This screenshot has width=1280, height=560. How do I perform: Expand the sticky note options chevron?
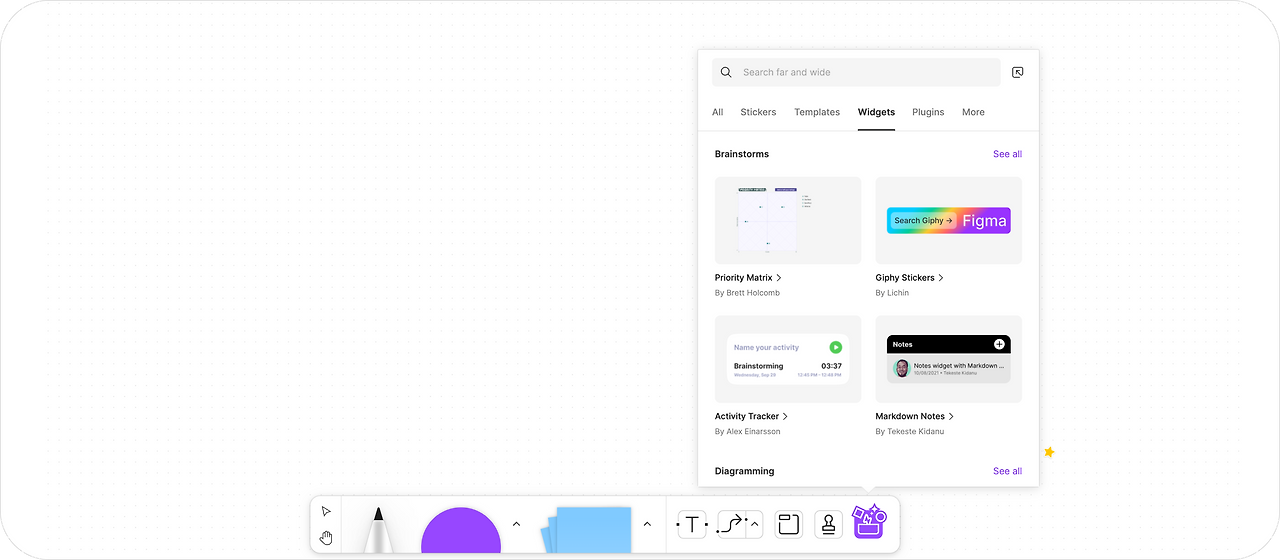pos(647,524)
